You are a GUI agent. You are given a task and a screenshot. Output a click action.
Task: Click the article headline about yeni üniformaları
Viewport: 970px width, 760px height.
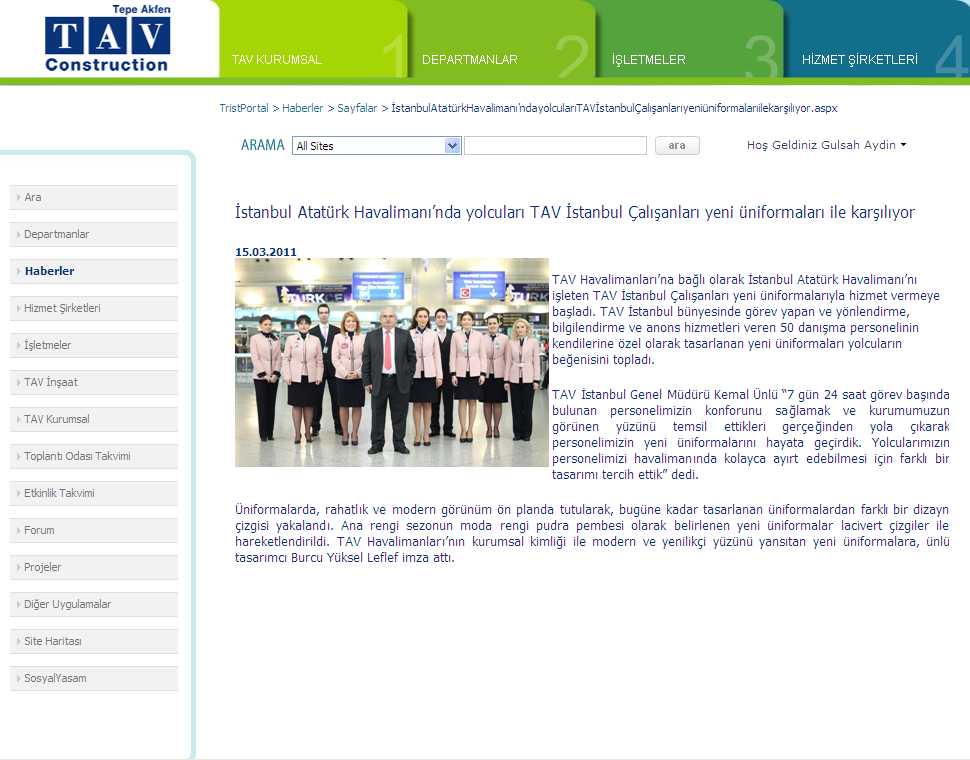575,212
